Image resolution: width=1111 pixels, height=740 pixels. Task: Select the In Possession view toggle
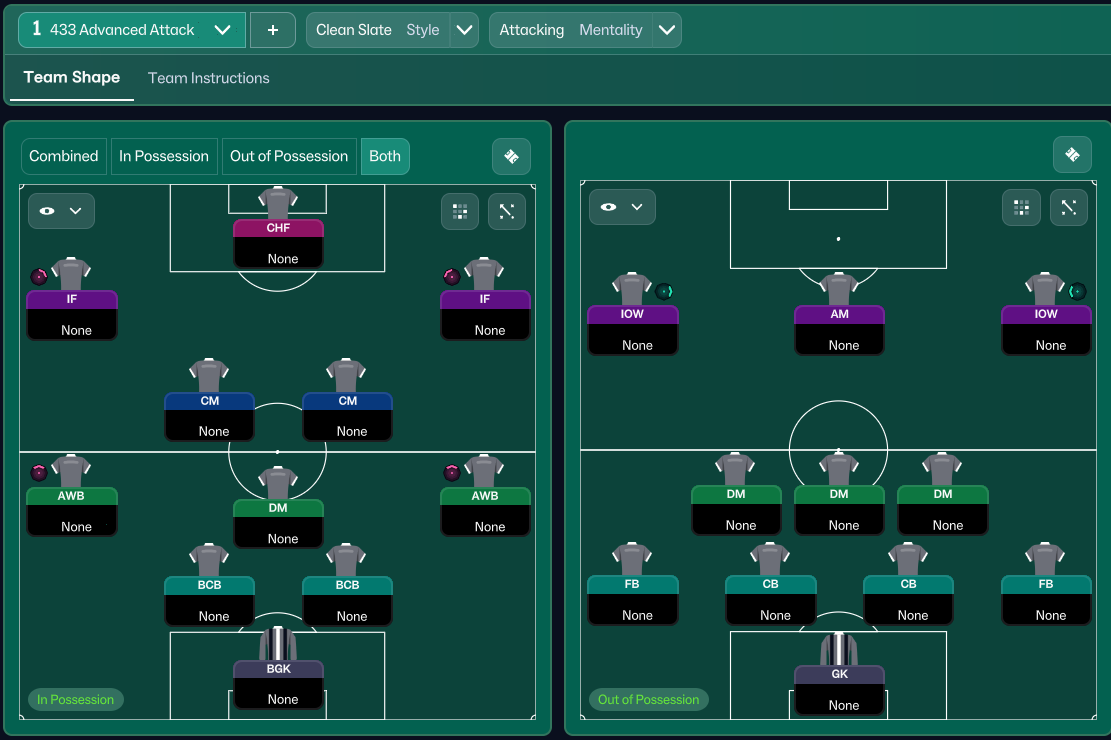164,156
